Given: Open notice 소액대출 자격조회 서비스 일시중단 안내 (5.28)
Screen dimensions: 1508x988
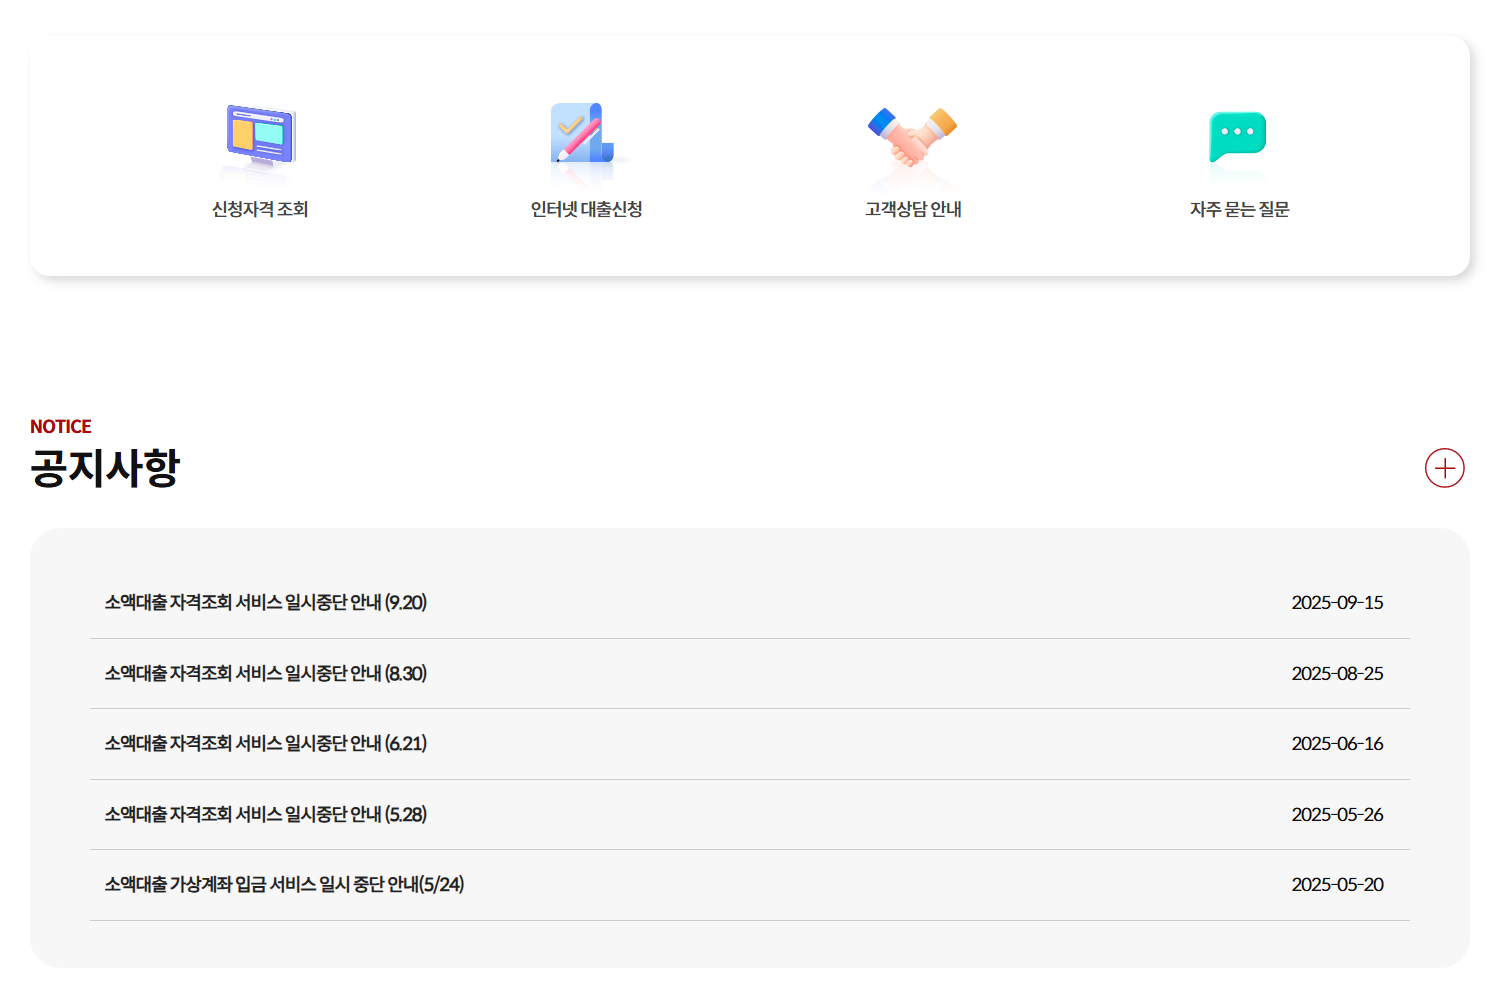Looking at the screenshot, I should tap(266, 814).
